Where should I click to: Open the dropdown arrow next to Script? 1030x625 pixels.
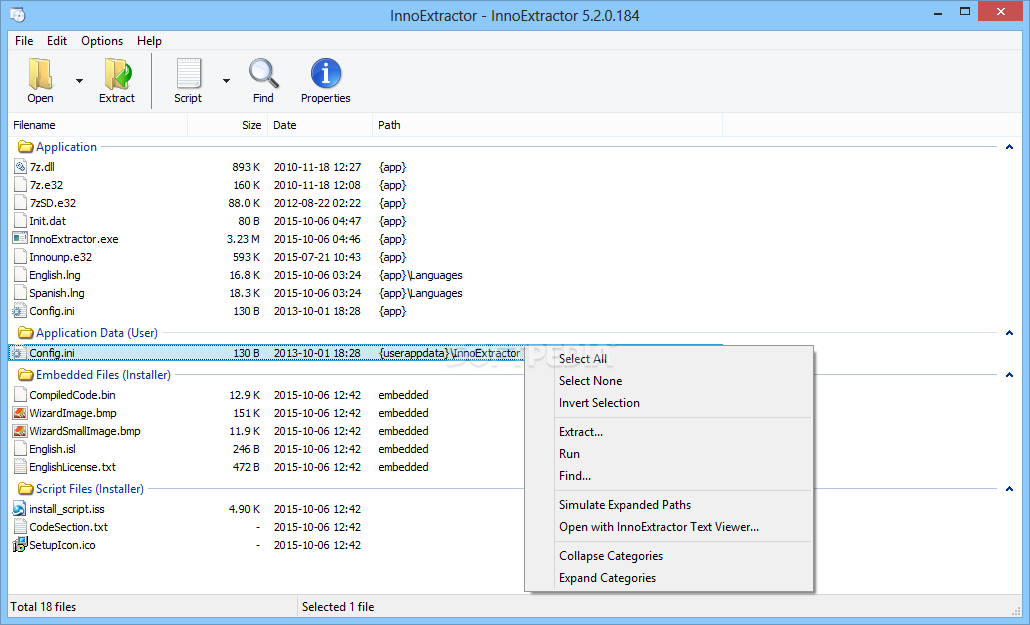coord(227,81)
